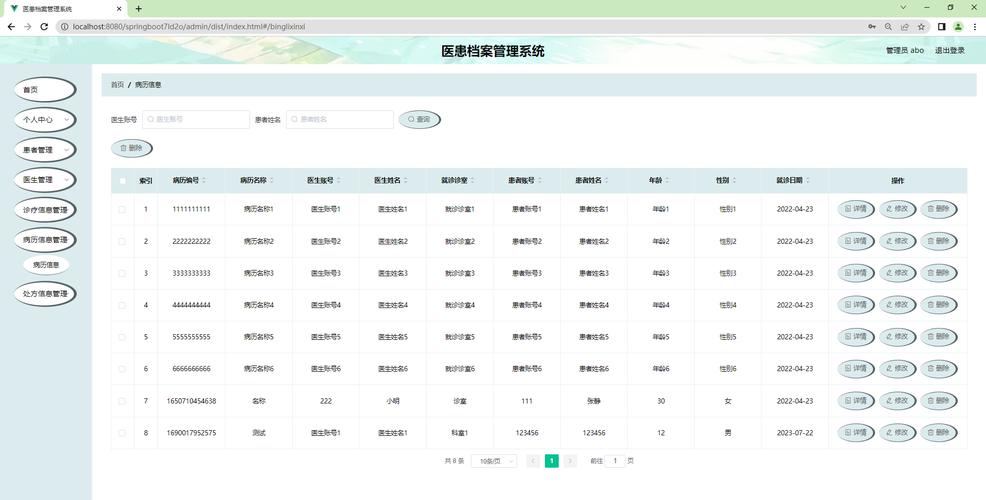The width and height of the screenshot is (986, 500).
Task: Click the zoom magnifier icon in address bar
Action: click(889, 26)
